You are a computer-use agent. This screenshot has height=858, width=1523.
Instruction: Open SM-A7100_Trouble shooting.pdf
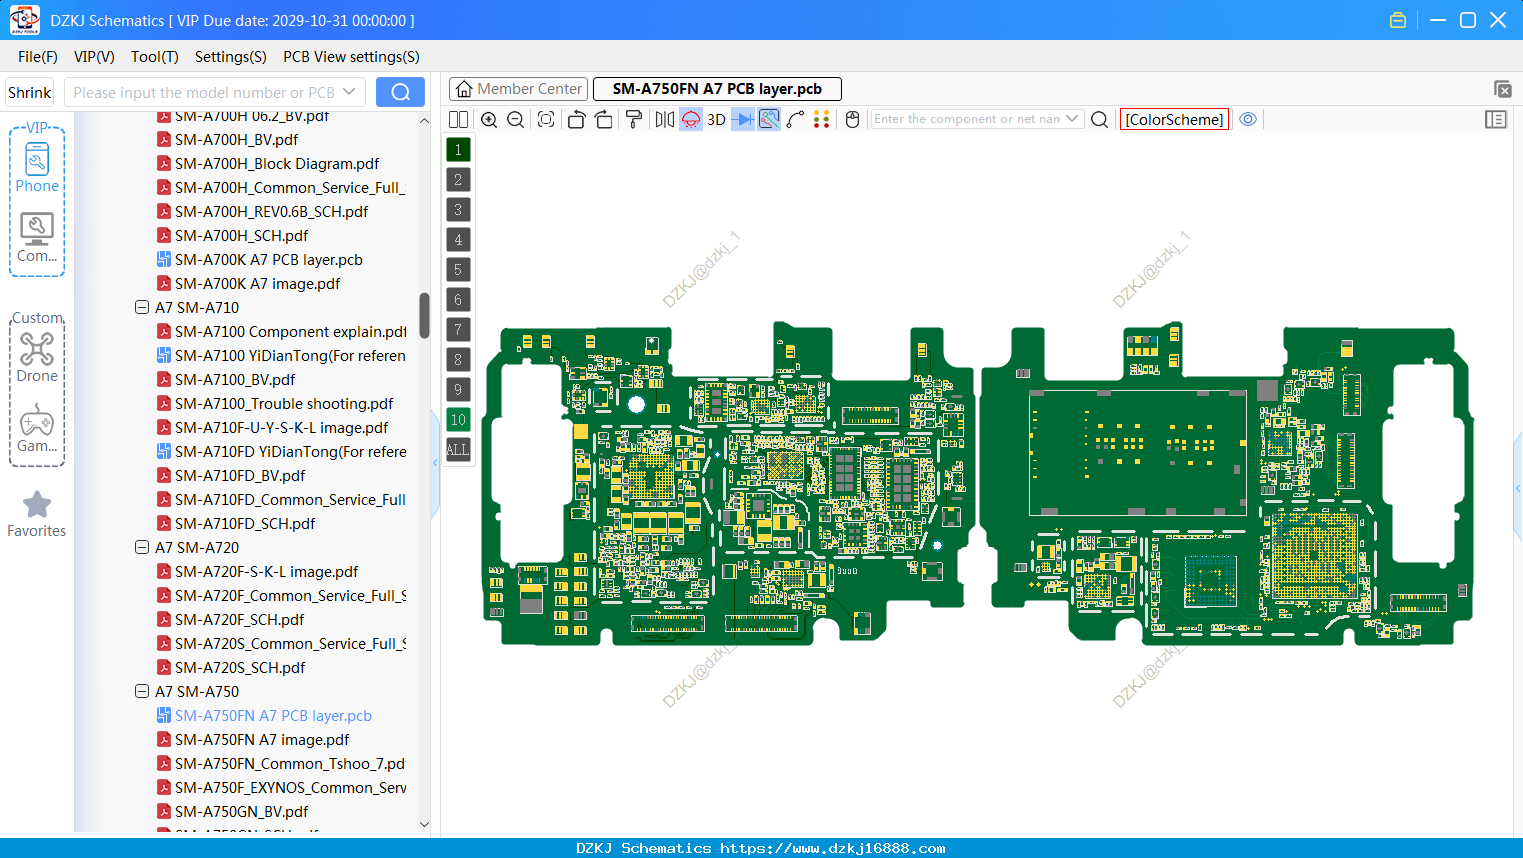(x=283, y=403)
